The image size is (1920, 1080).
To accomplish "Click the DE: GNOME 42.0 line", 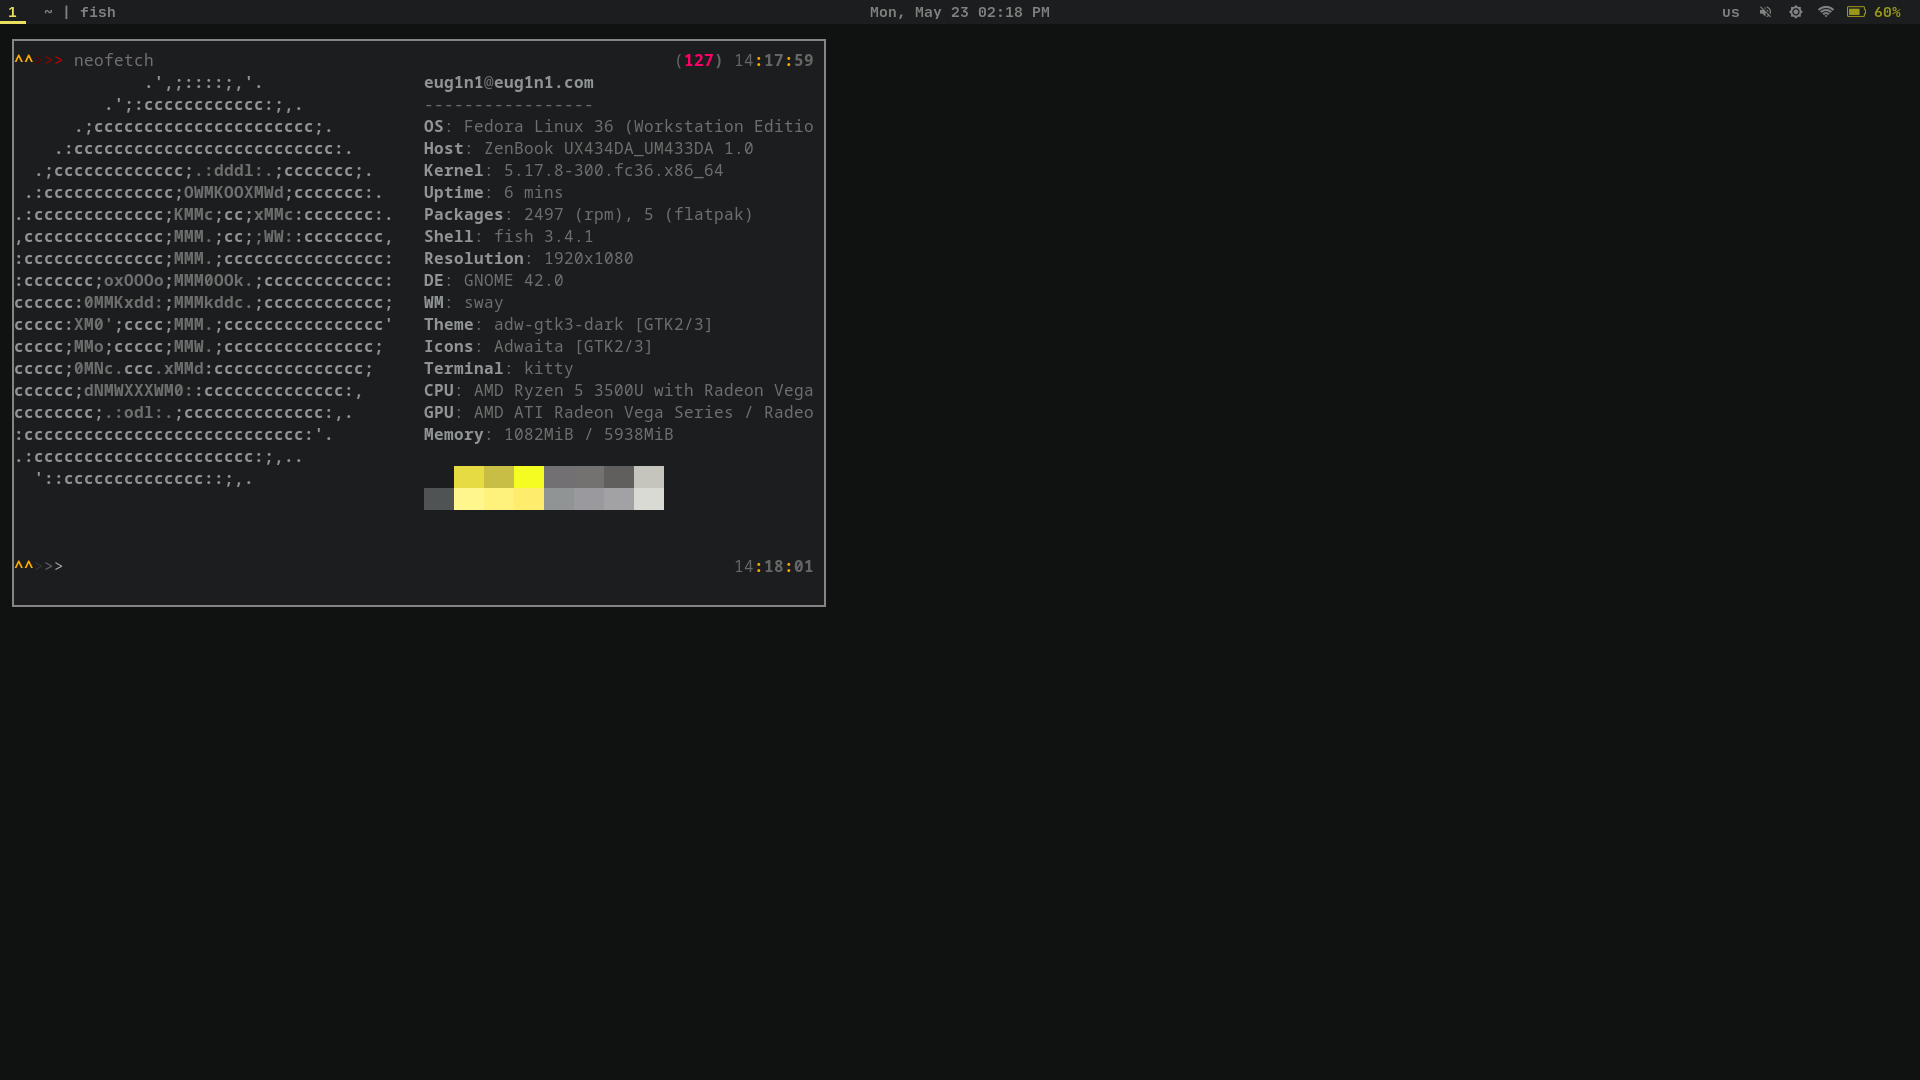I will click(494, 280).
